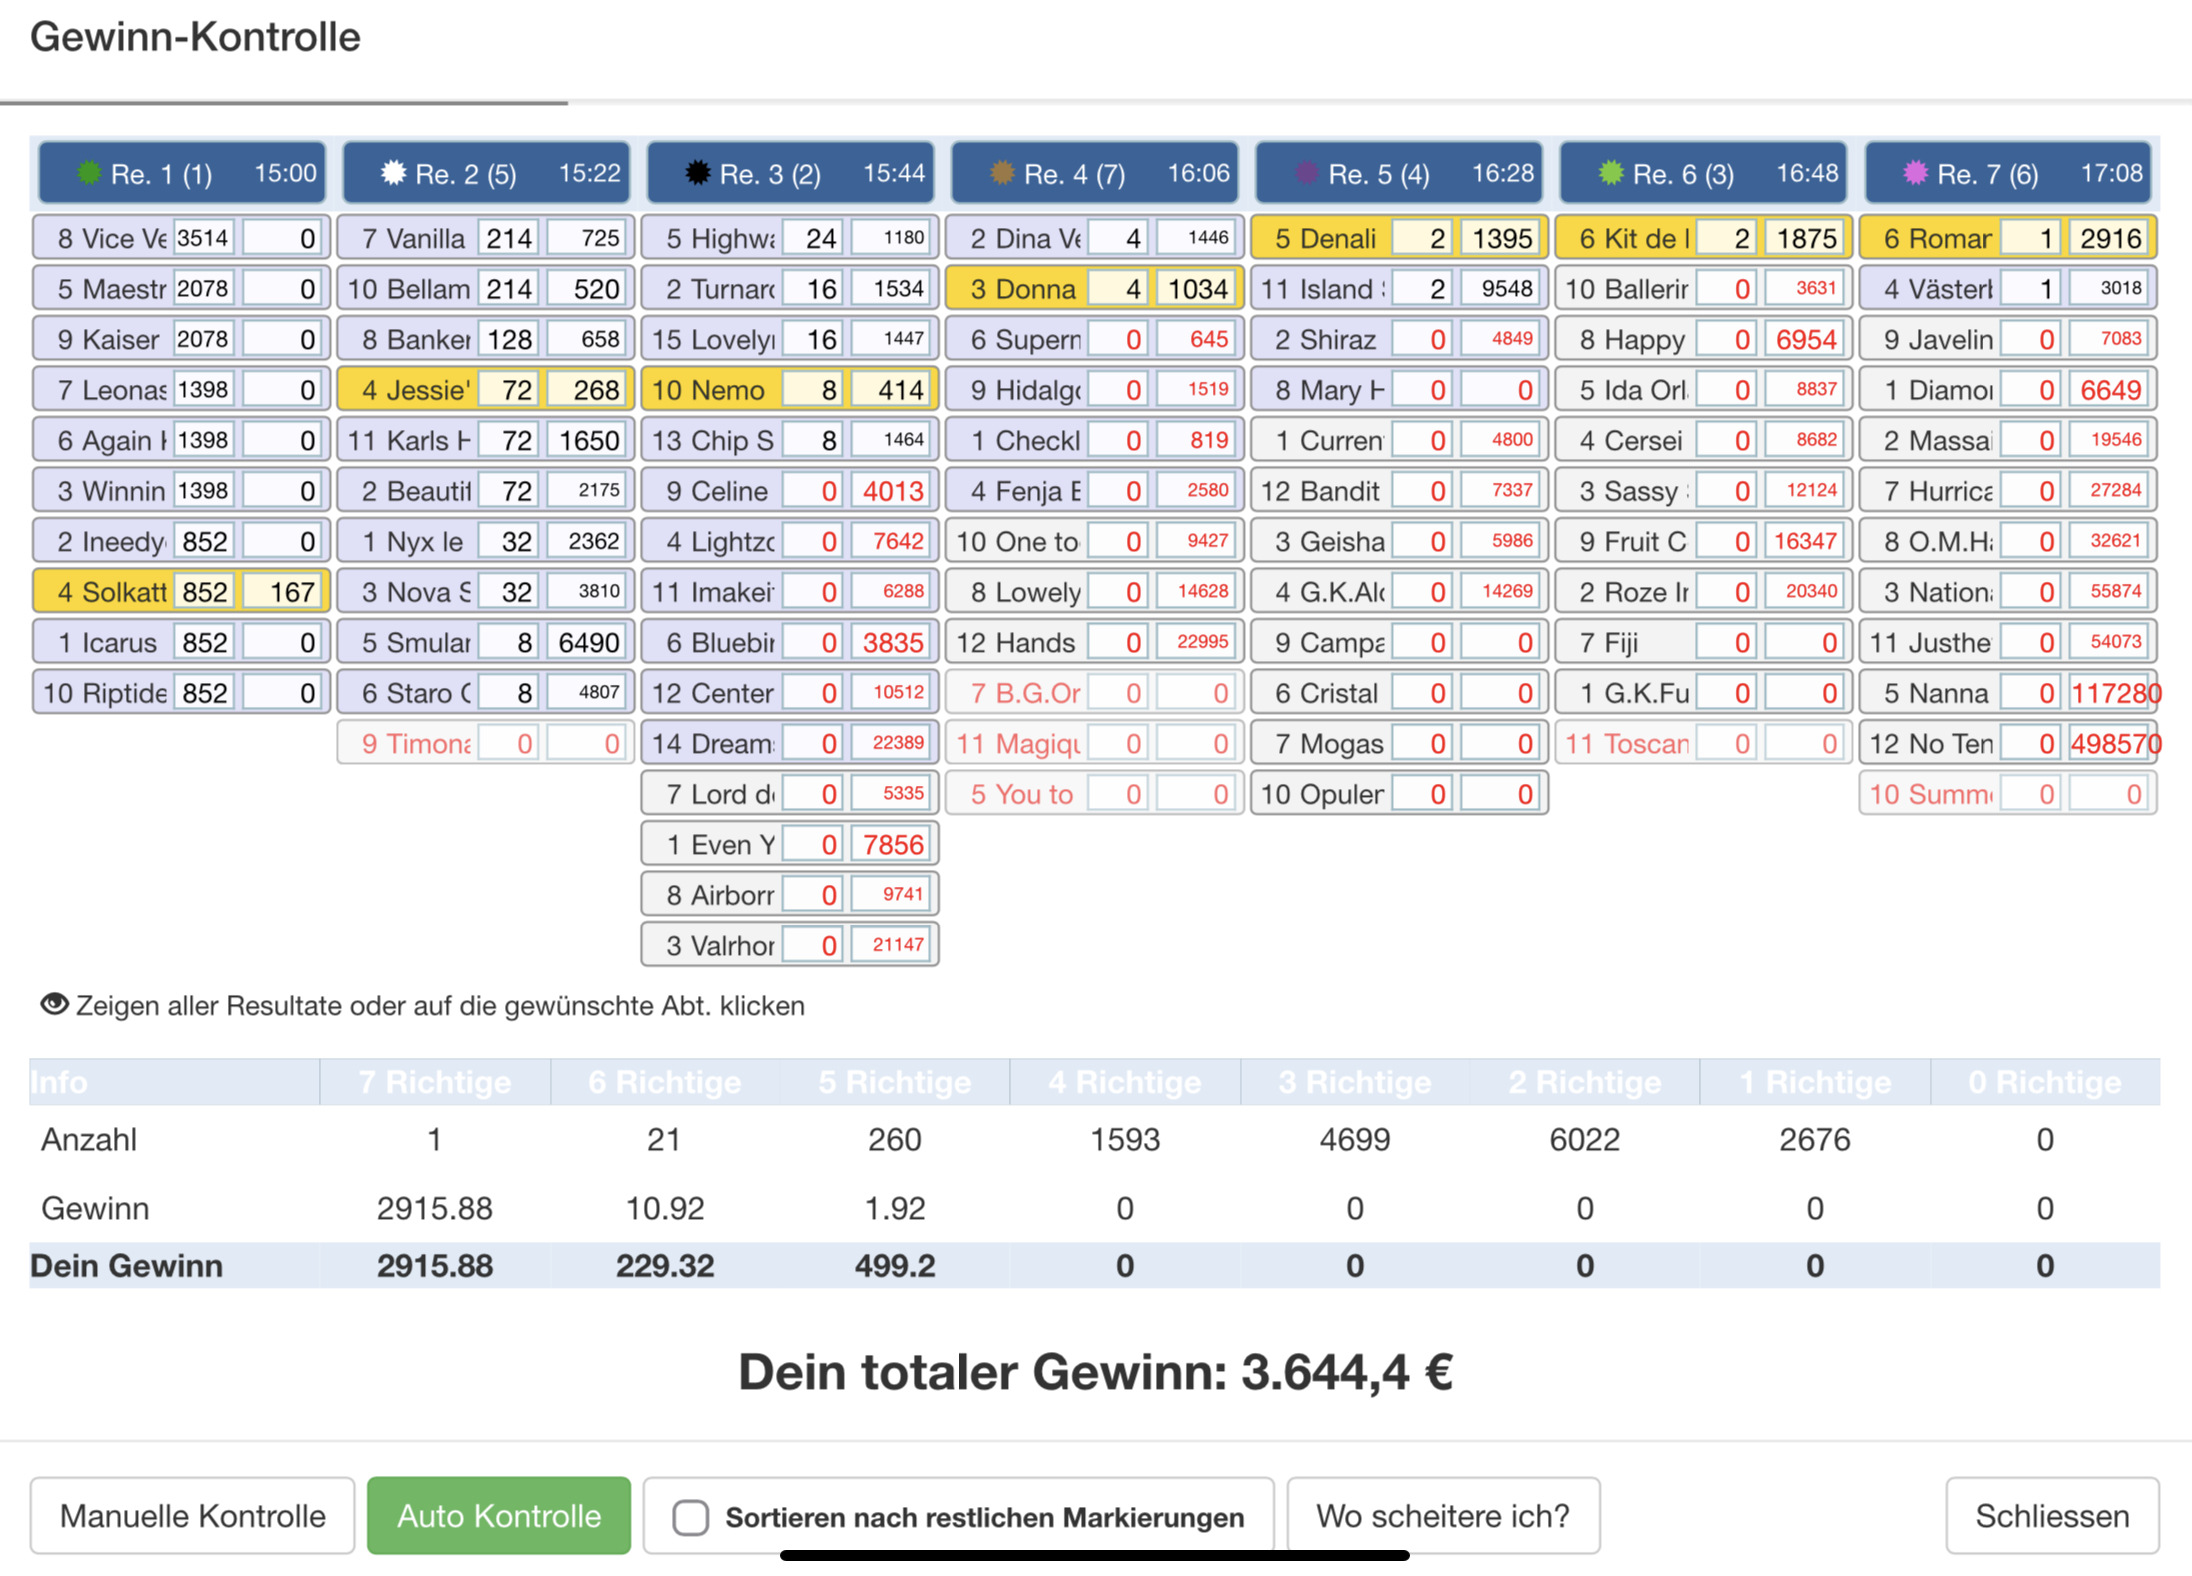The height and width of the screenshot is (1576, 2192).
Task: Click the highlighted 10 Nemo row in race 3
Action: (x=790, y=390)
